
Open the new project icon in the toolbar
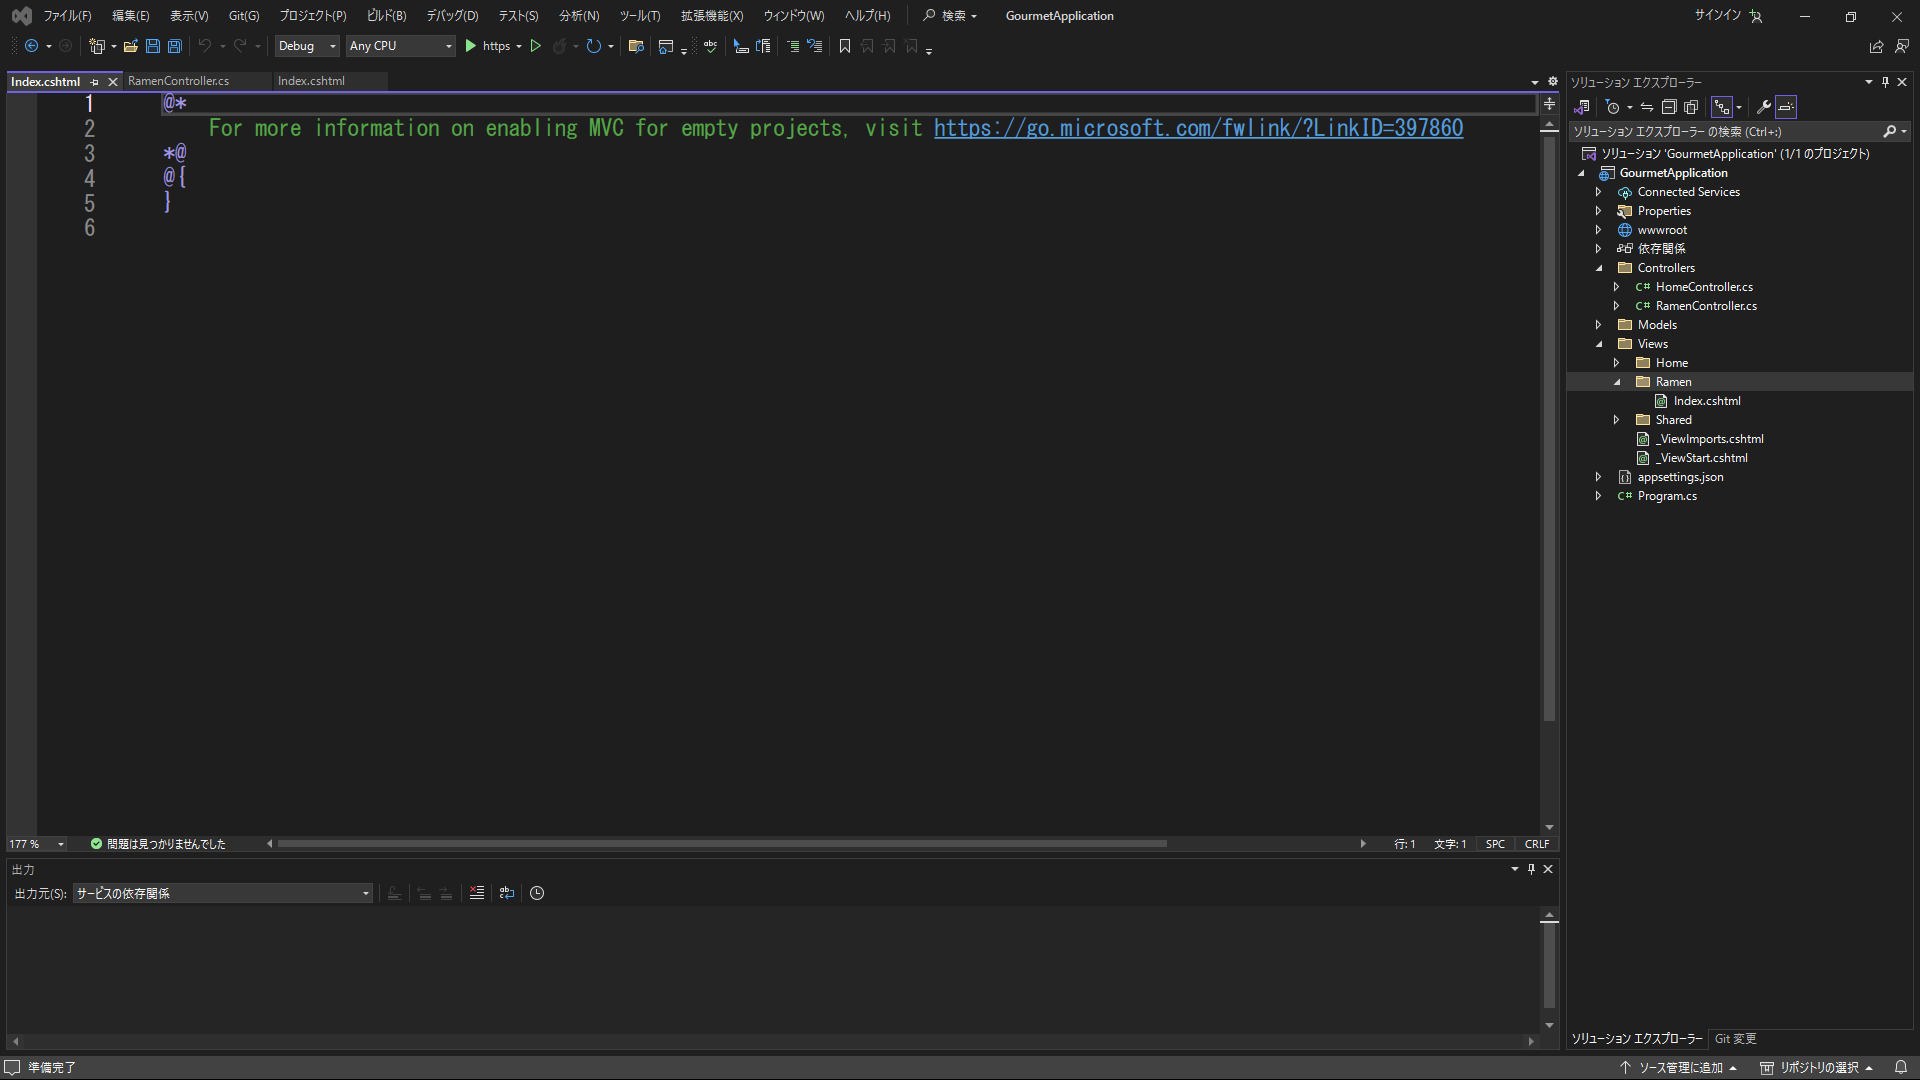[x=96, y=46]
